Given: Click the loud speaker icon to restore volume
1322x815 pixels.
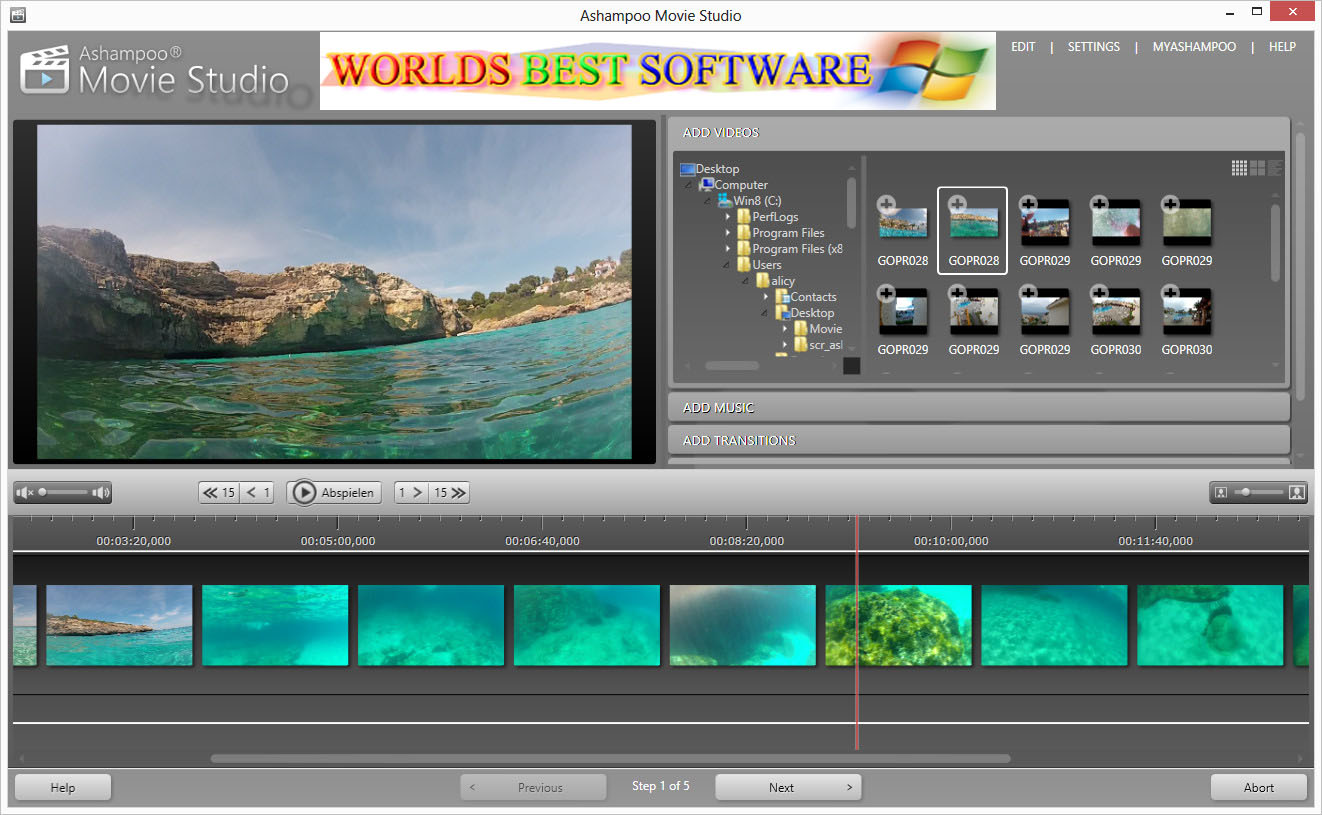Looking at the screenshot, I should click(x=100, y=492).
